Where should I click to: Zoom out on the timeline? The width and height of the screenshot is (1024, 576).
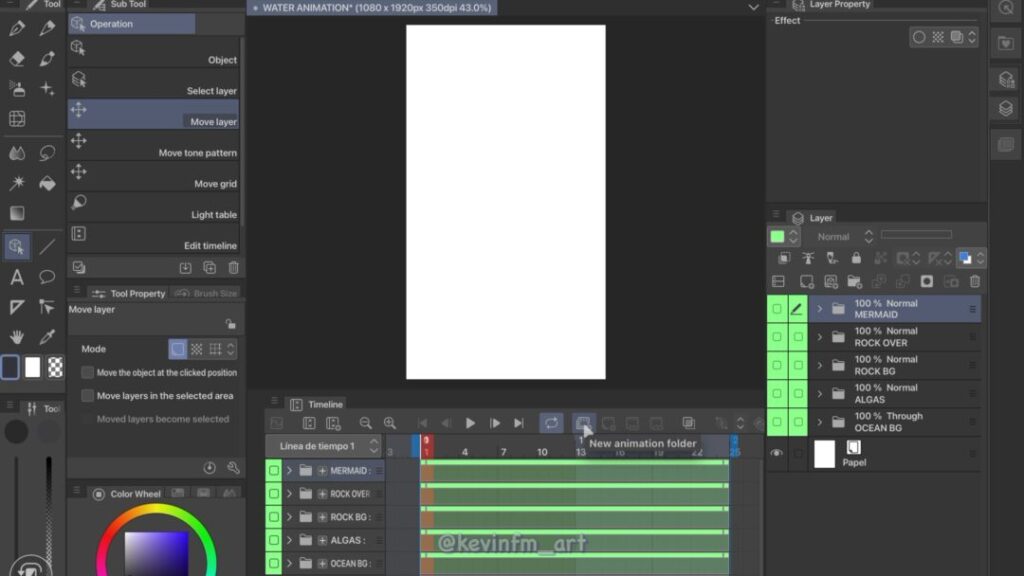[366, 423]
